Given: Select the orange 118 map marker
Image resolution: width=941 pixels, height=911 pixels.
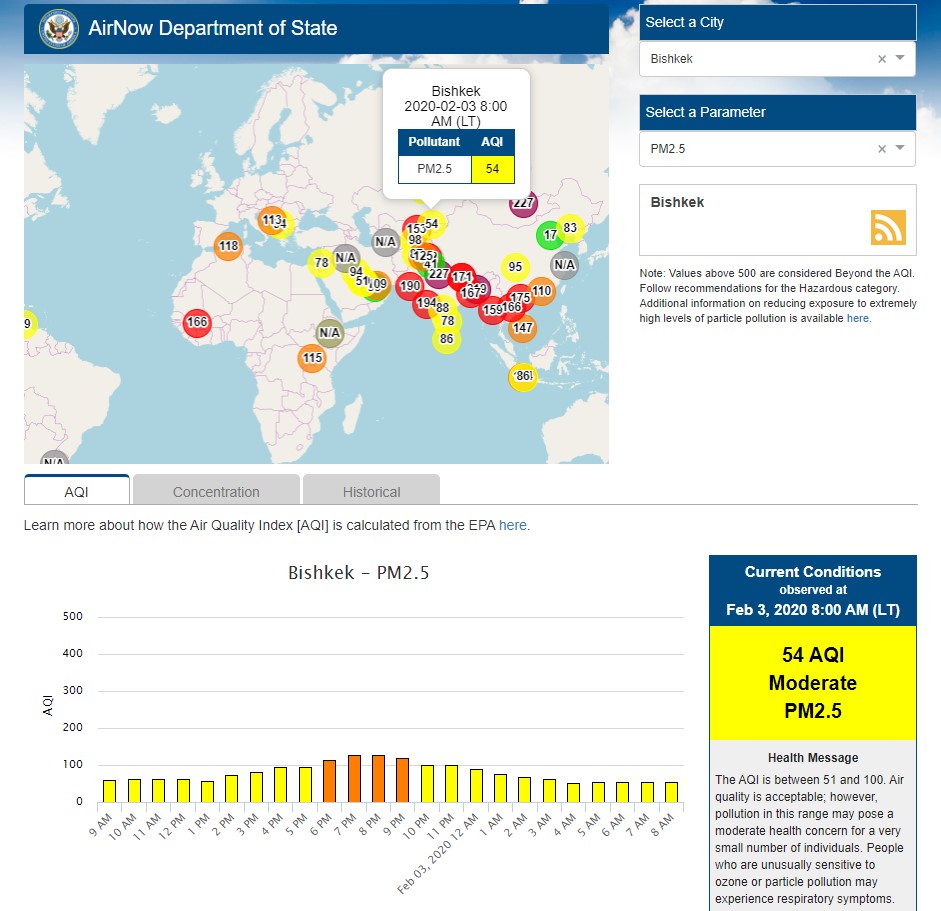Looking at the screenshot, I should coord(228,246).
